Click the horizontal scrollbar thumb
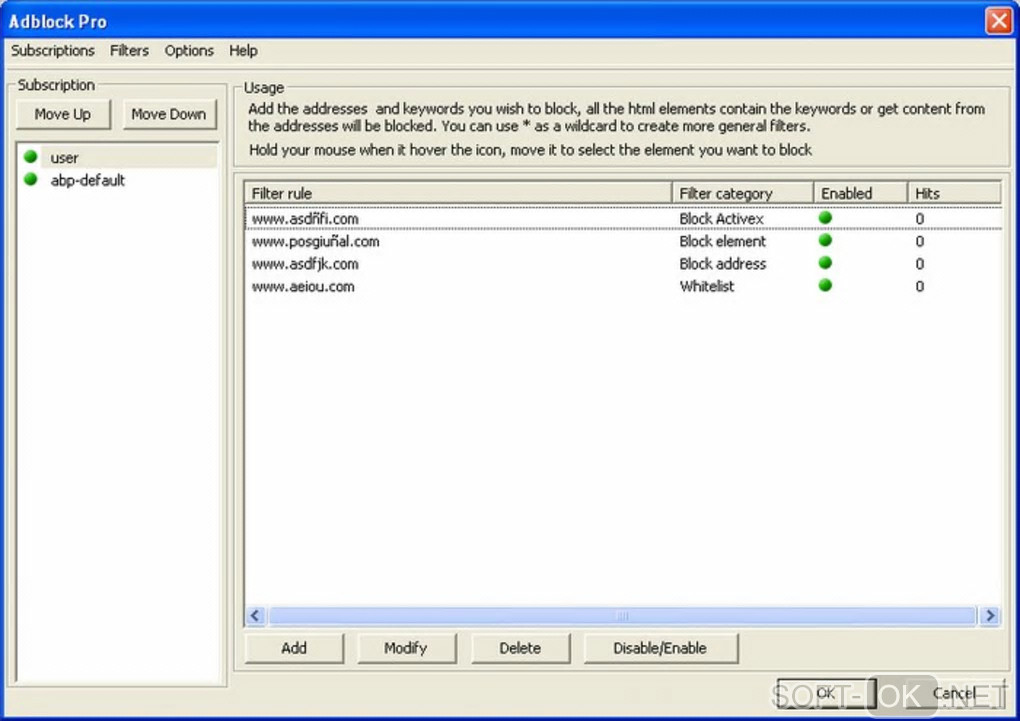The height and width of the screenshot is (721, 1020). point(623,616)
